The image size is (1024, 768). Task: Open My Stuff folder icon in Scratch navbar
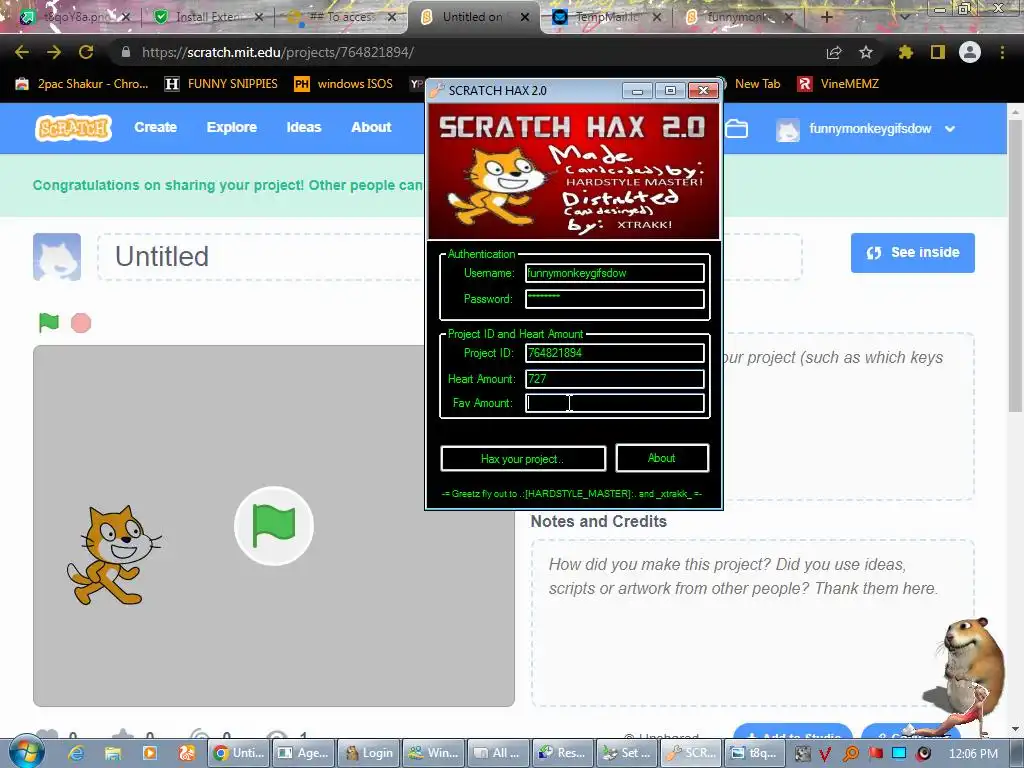point(737,129)
